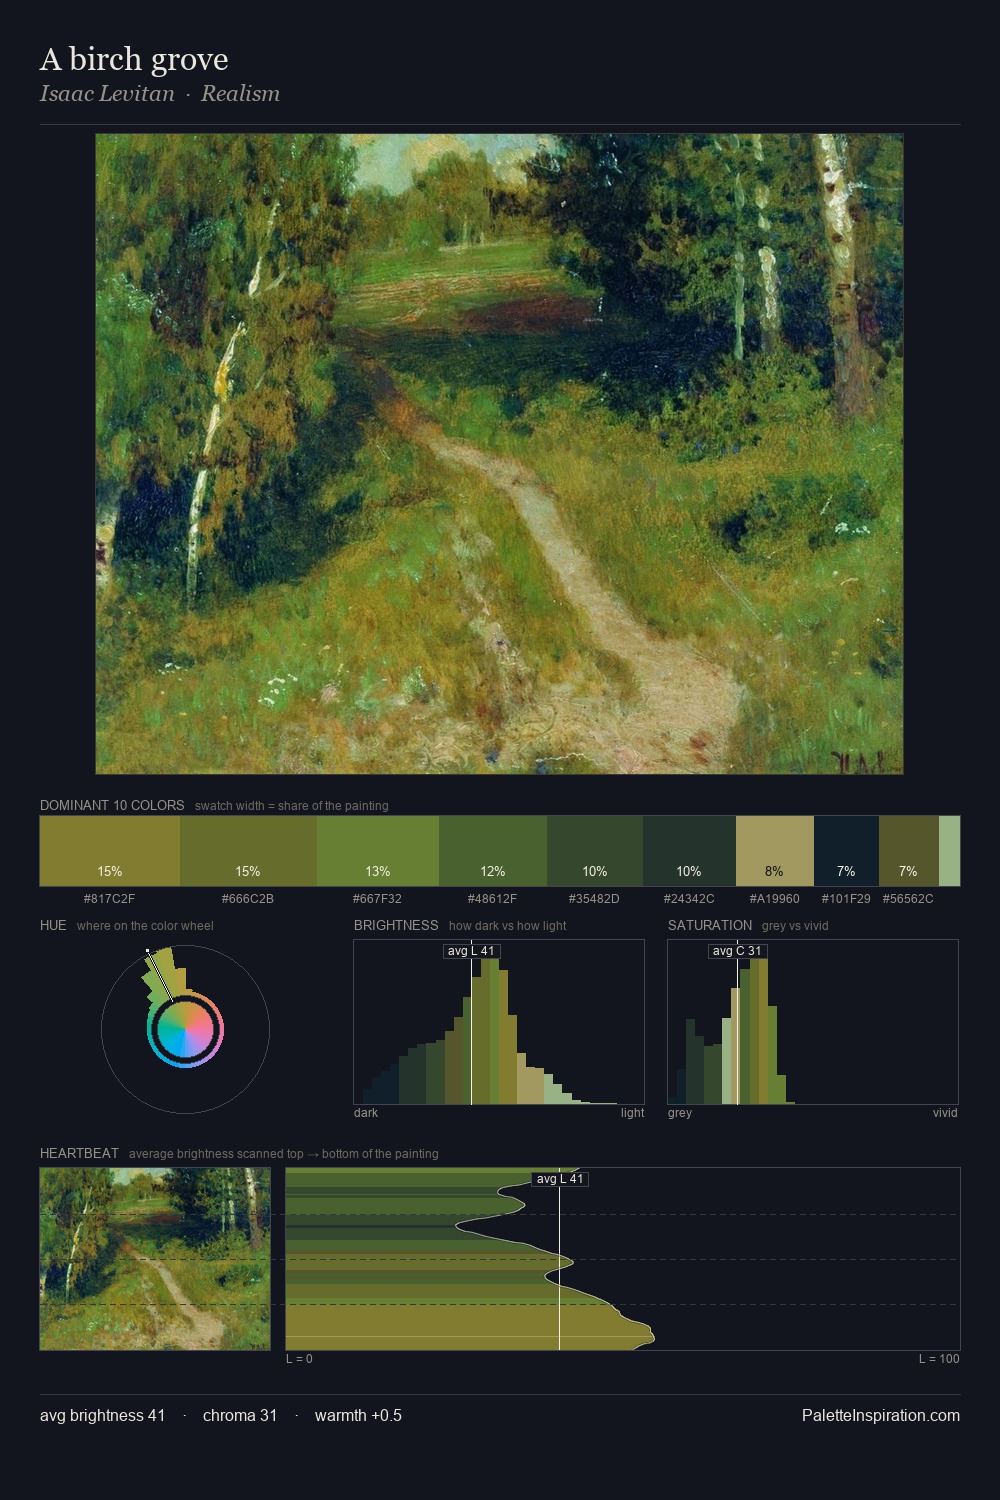The height and width of the screenshot is (1500, 1000).
Task: Pick the #48612F green swatch
Action: coord(493,851)
